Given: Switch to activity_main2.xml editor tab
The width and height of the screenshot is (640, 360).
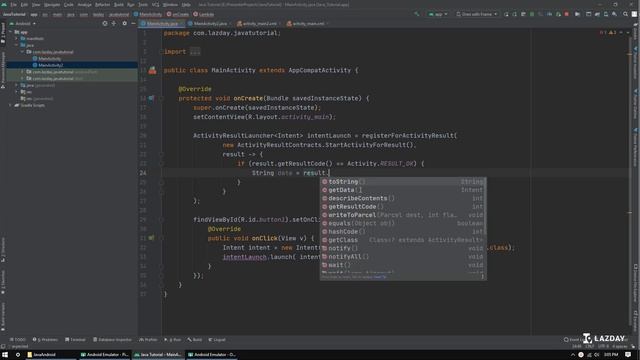Looking at the screenshot, I should [259, 24].
